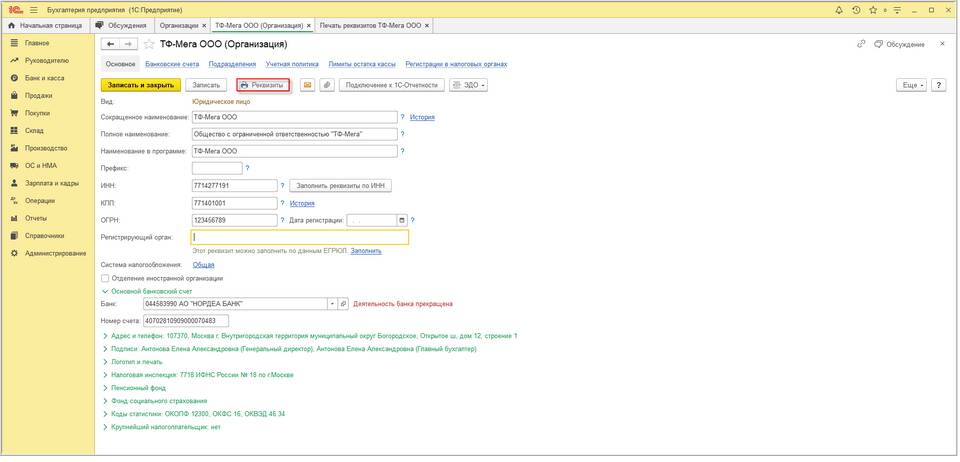Click the envelope email icon in toolbar
This screenshot has width=960, height=462.
[x=307, y=86]
